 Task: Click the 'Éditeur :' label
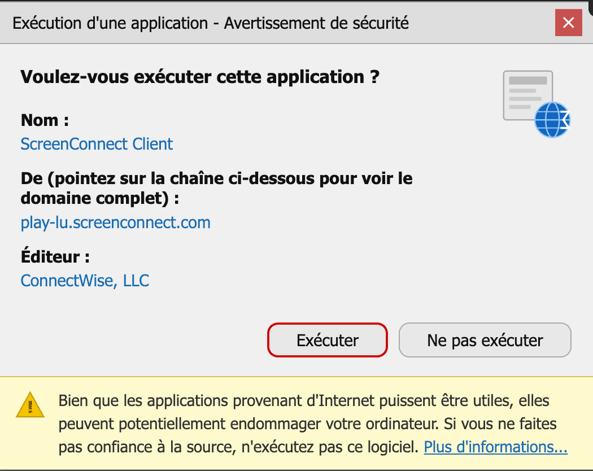click(x=55, y=256)
